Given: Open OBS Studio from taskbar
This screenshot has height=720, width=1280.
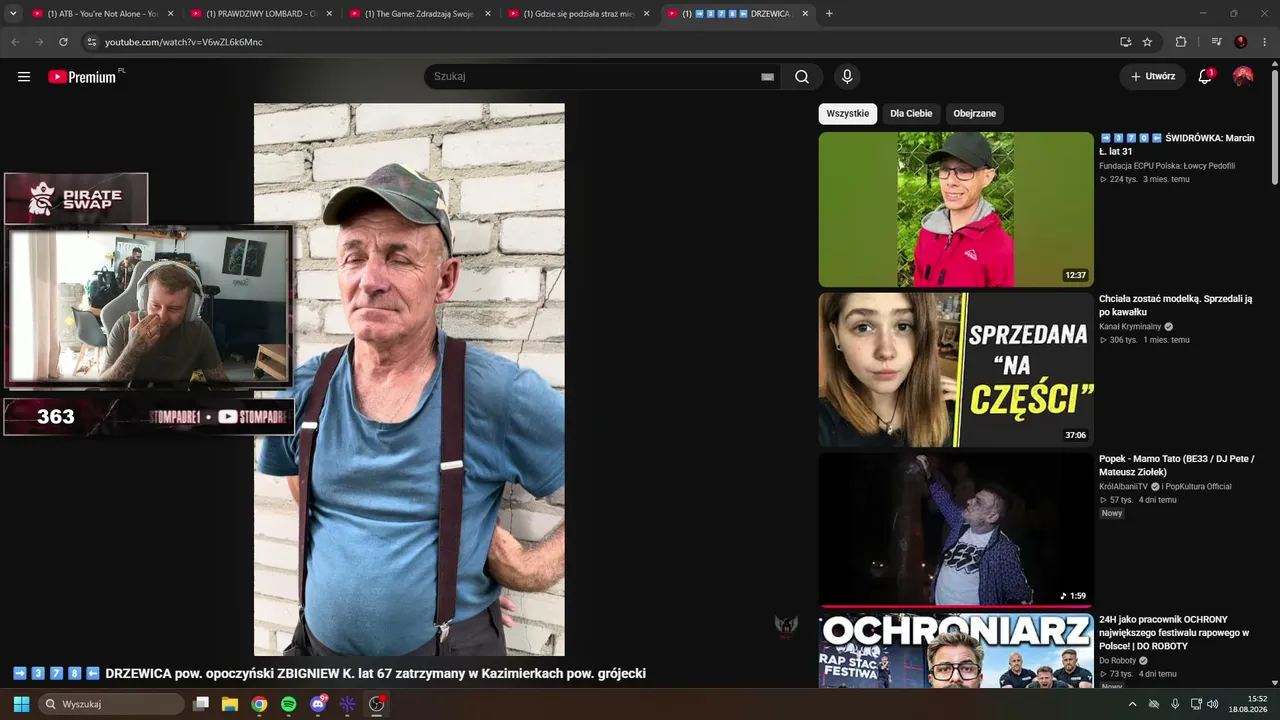Looking at the screenshot, I should tap(377, 704).
